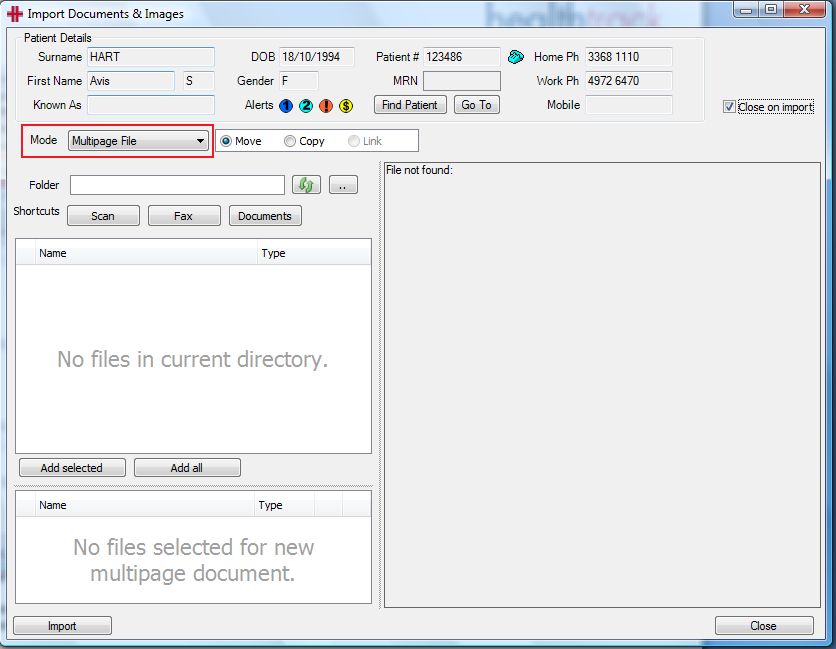Click the Home Ph field 3368 1110
Image resolution: width=836 pixels, height=649 pixels.
[x=629, y=57]
